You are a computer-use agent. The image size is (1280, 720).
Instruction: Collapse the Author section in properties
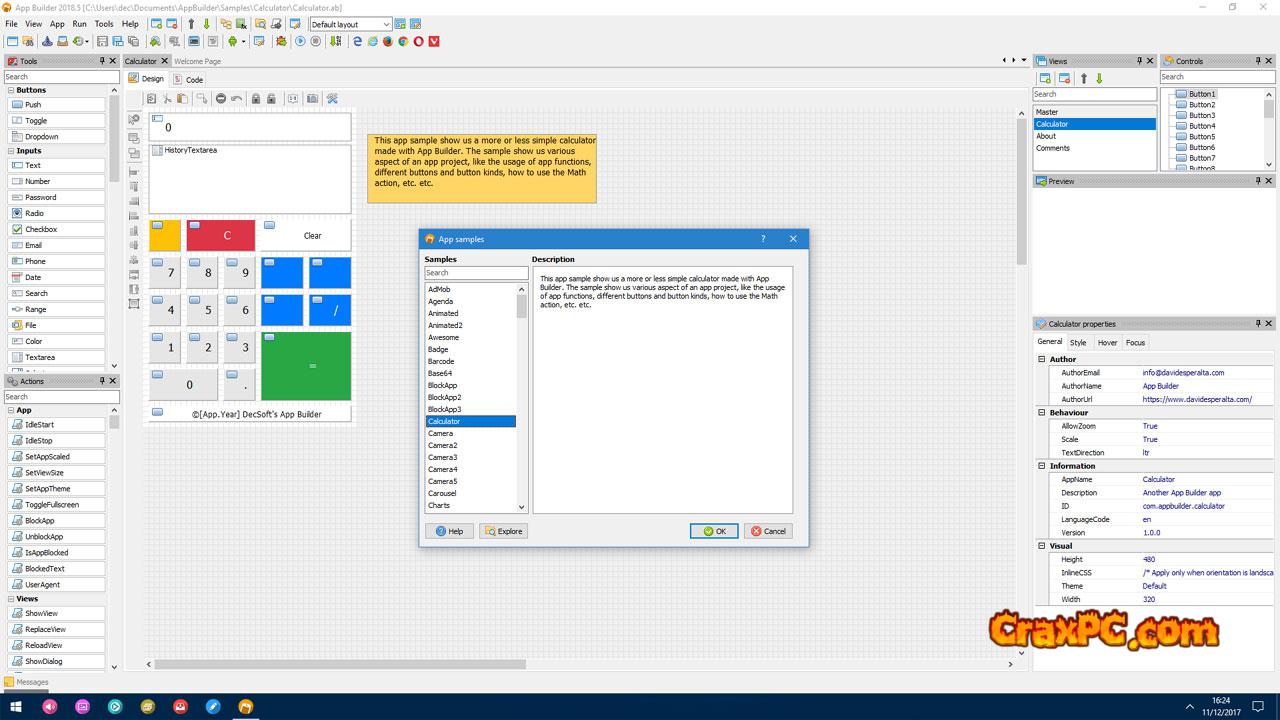click(1041, 359)
